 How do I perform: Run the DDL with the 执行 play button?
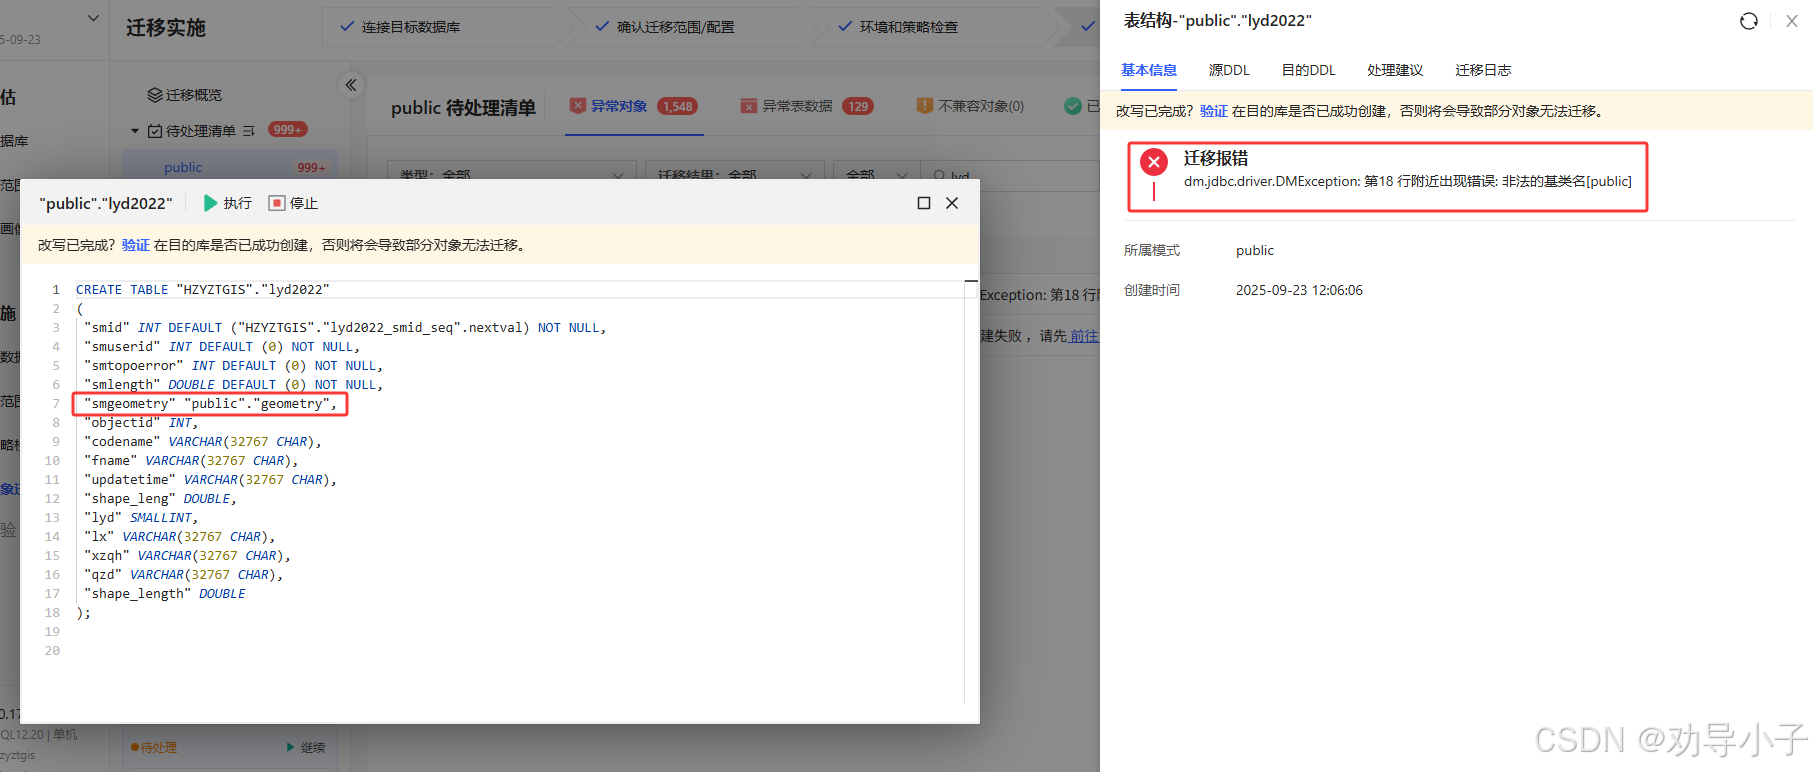click(227, 203)
